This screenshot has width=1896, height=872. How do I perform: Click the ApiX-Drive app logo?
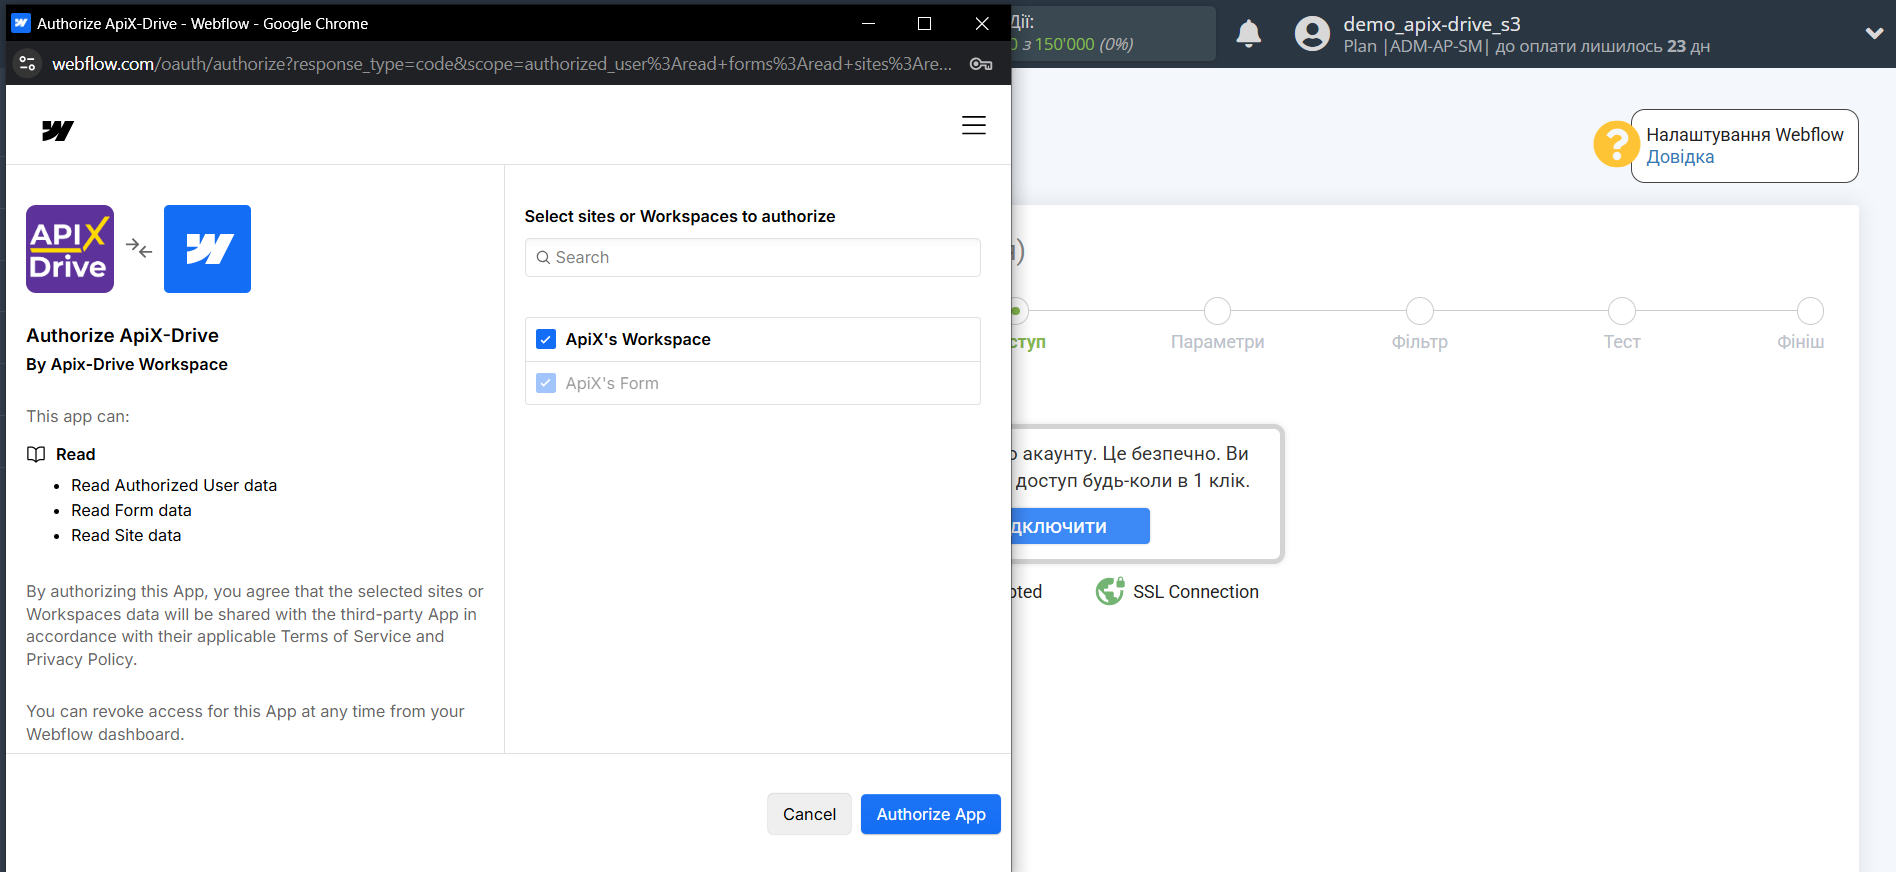(x=70, y=249)
